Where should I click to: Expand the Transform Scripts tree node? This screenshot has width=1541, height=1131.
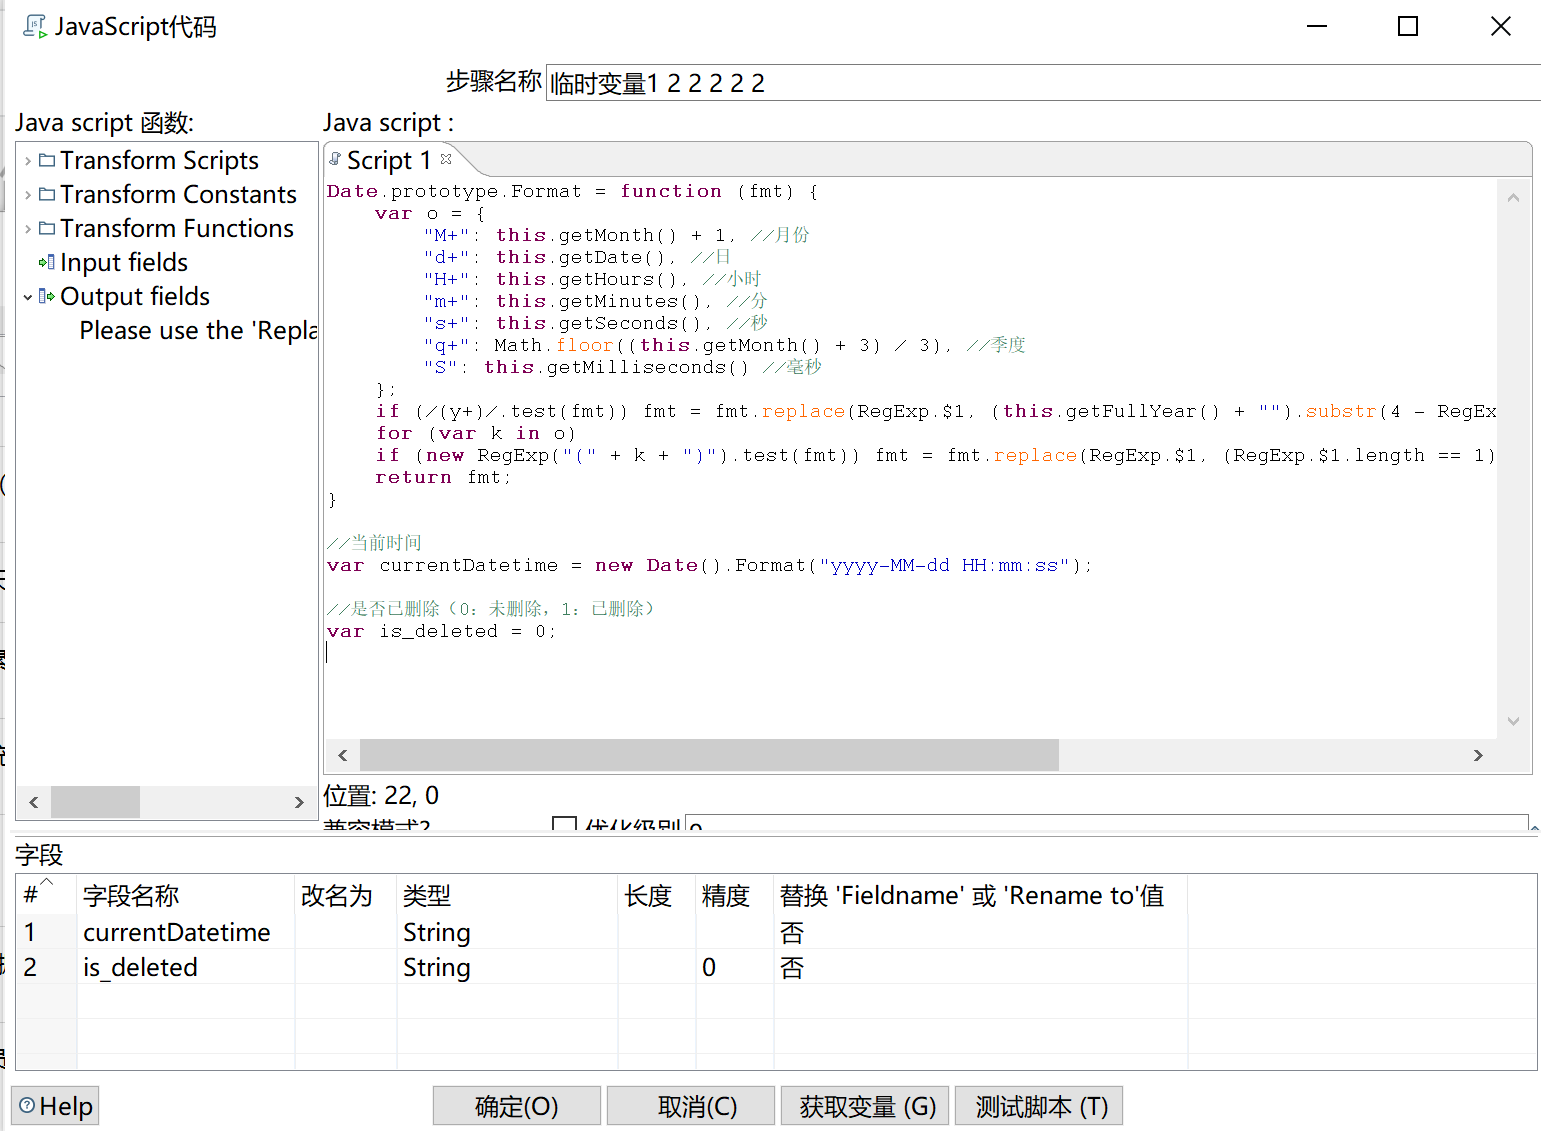pos(28,161)
